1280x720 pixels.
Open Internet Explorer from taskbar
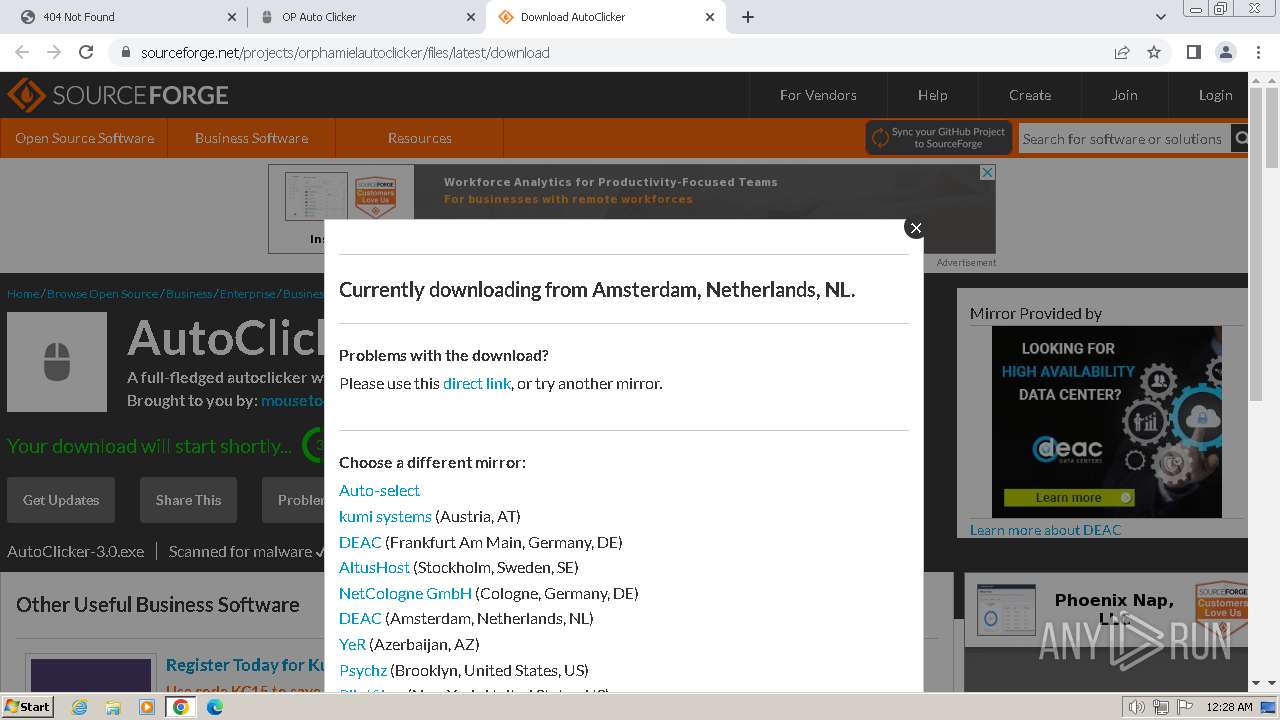pyautogui.click(x=79, y=707)
